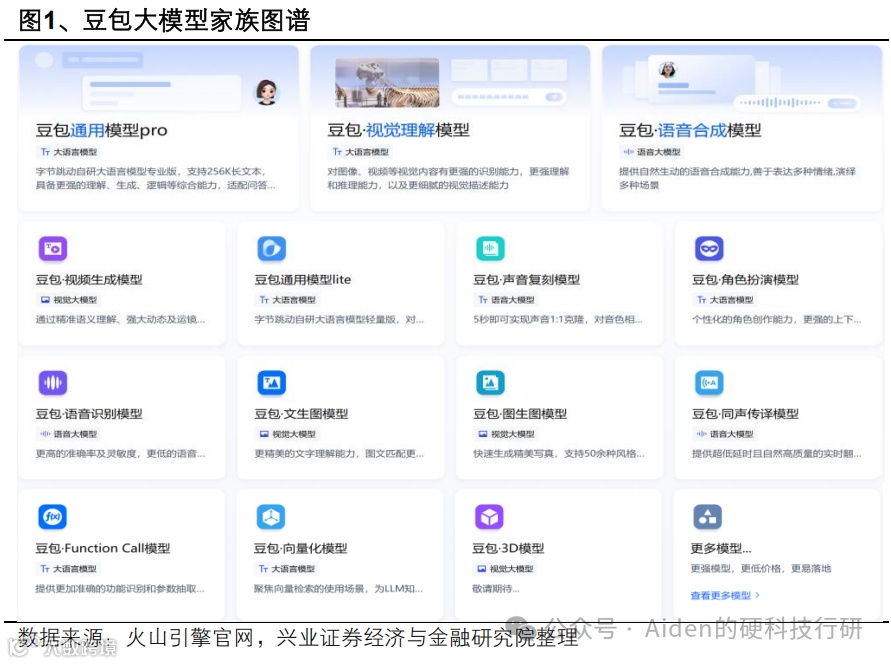Click 大语言模型 tag under 豆包·视觉理解模型
Image resolution: width=891 pixels, height=664 pixels.
pos(361,152)
